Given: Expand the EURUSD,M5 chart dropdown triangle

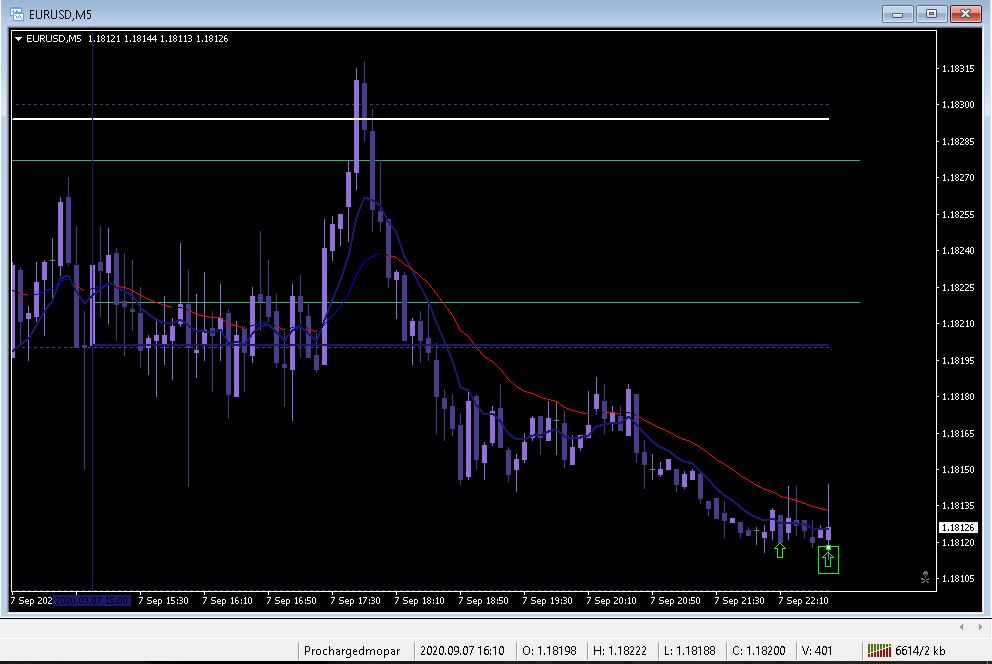Looking at the screenshot, I should tap(18, 39).
